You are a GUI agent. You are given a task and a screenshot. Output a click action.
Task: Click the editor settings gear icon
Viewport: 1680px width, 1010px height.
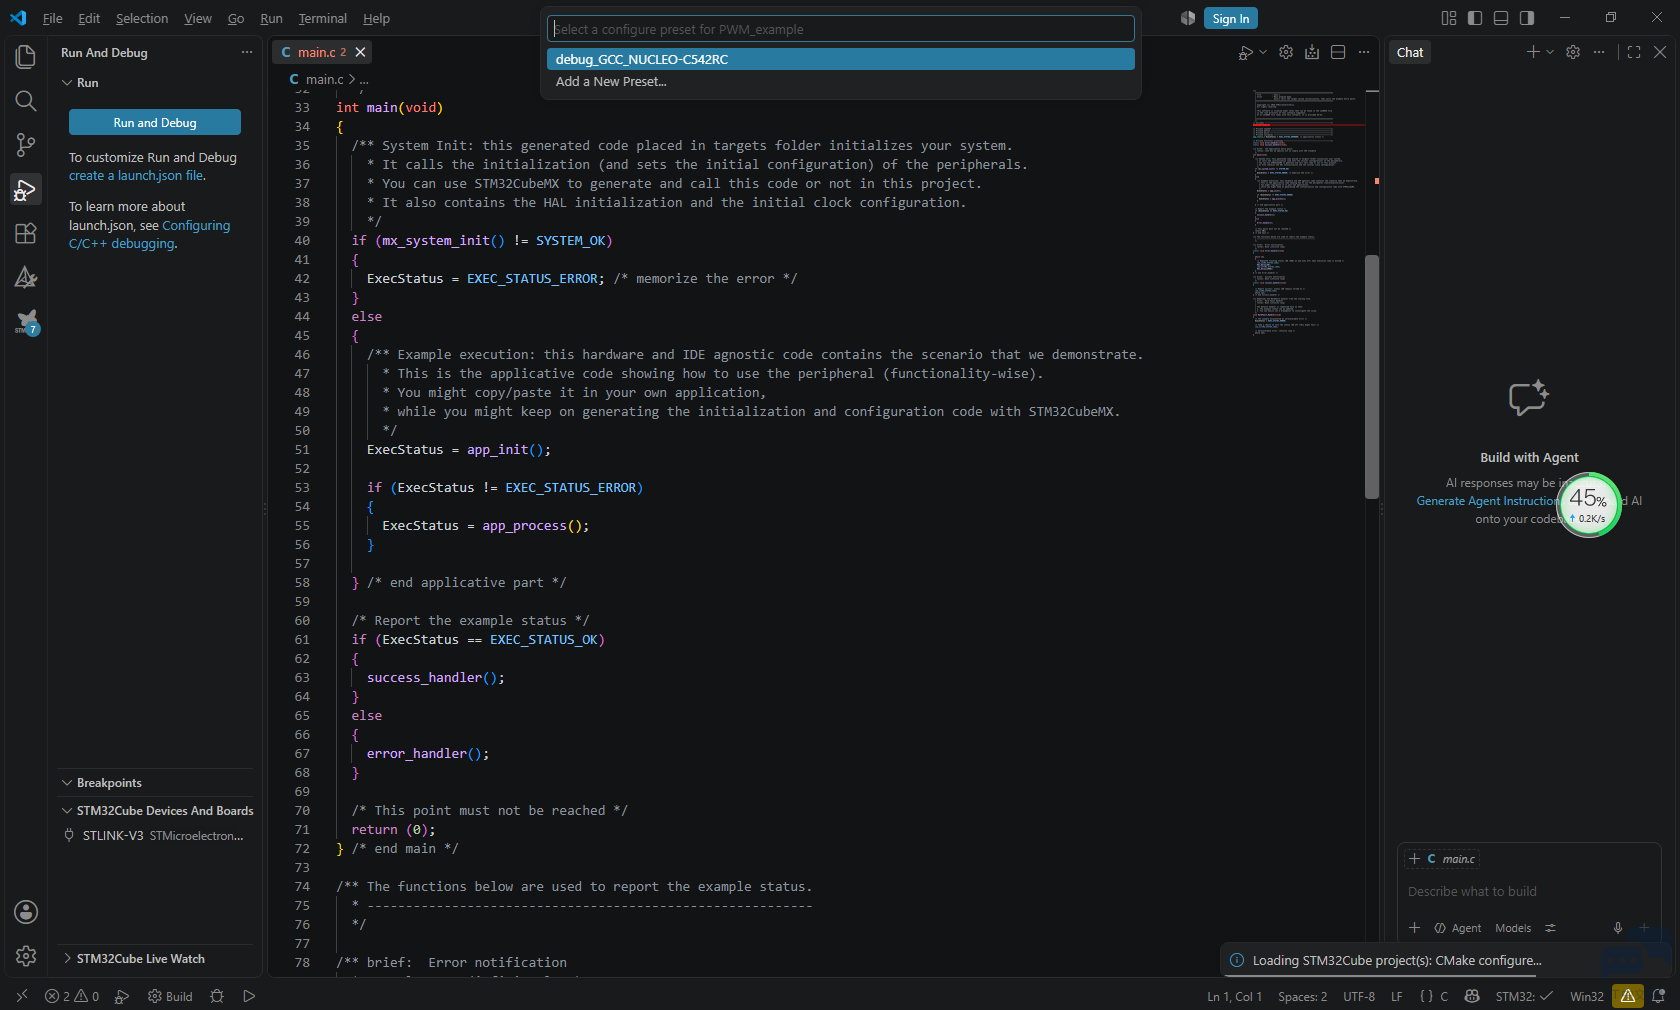point(1286,52)
